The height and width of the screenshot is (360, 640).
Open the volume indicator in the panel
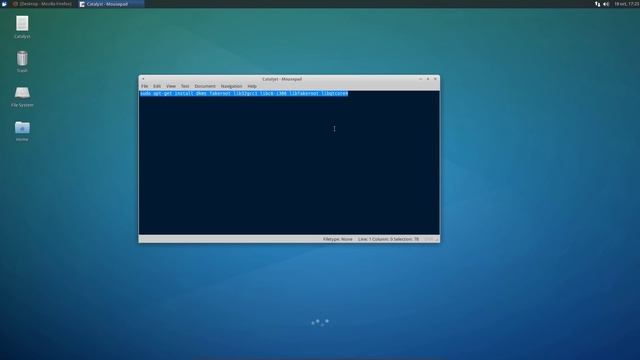tap(606, 4)
